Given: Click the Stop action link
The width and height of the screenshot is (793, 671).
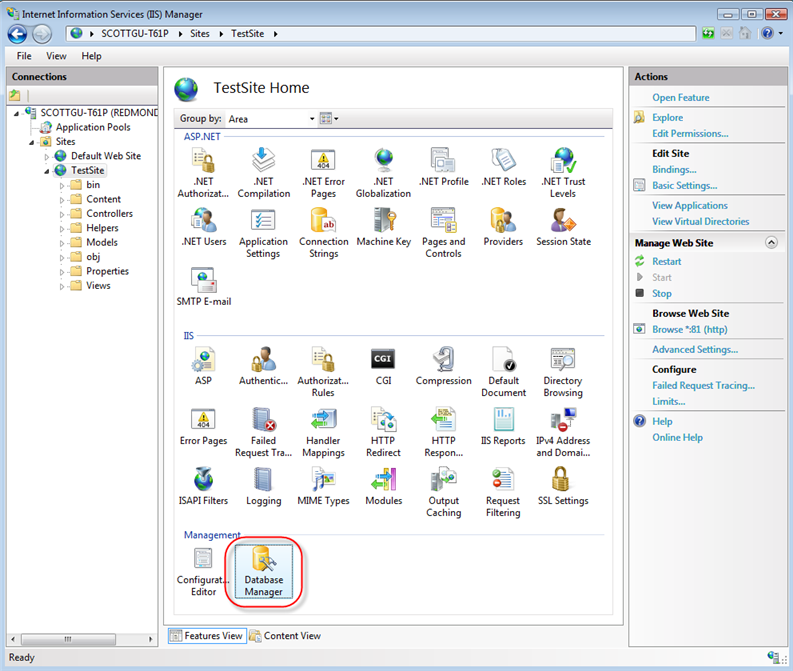Looking at the screenshot, I should [662, 293].
